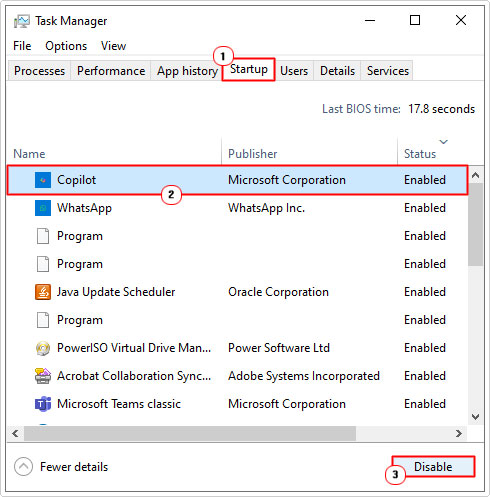Click the horizontal scrollbar thumb
Screen dimensions: 490x497
(190, 433)
